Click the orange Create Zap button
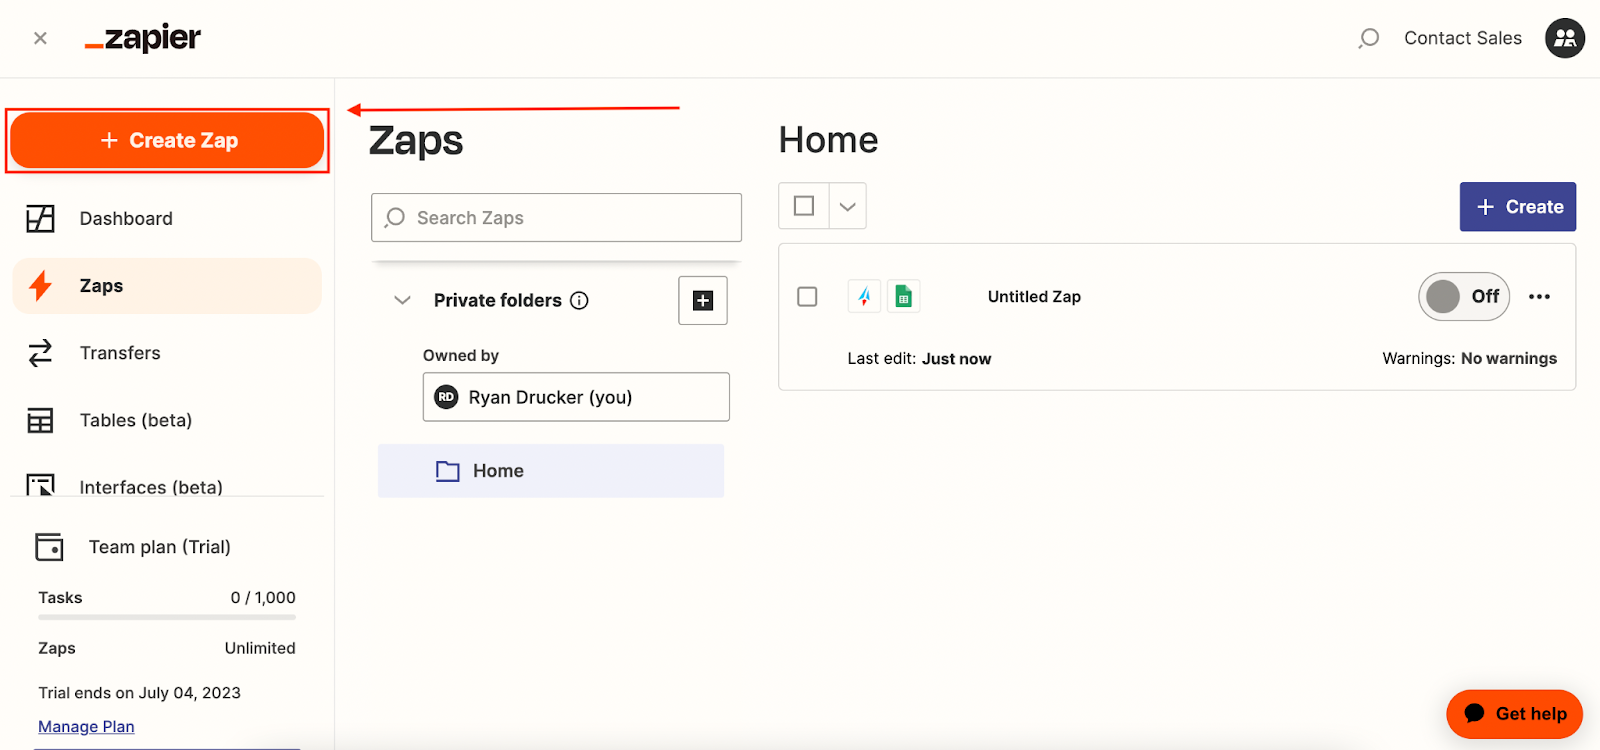1600x750 pixels. coord(167,140)
